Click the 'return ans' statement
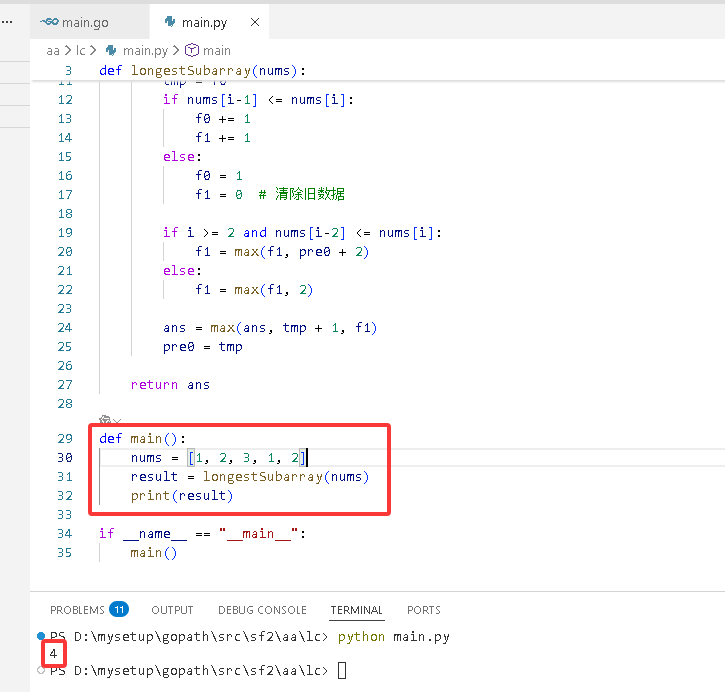 coord(170,385)
